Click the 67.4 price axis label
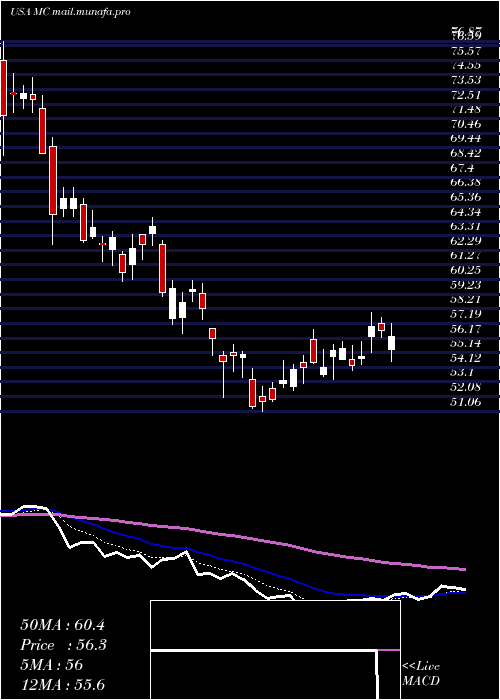500x700 pixels. pyautogui.click(x=462, y=168)
